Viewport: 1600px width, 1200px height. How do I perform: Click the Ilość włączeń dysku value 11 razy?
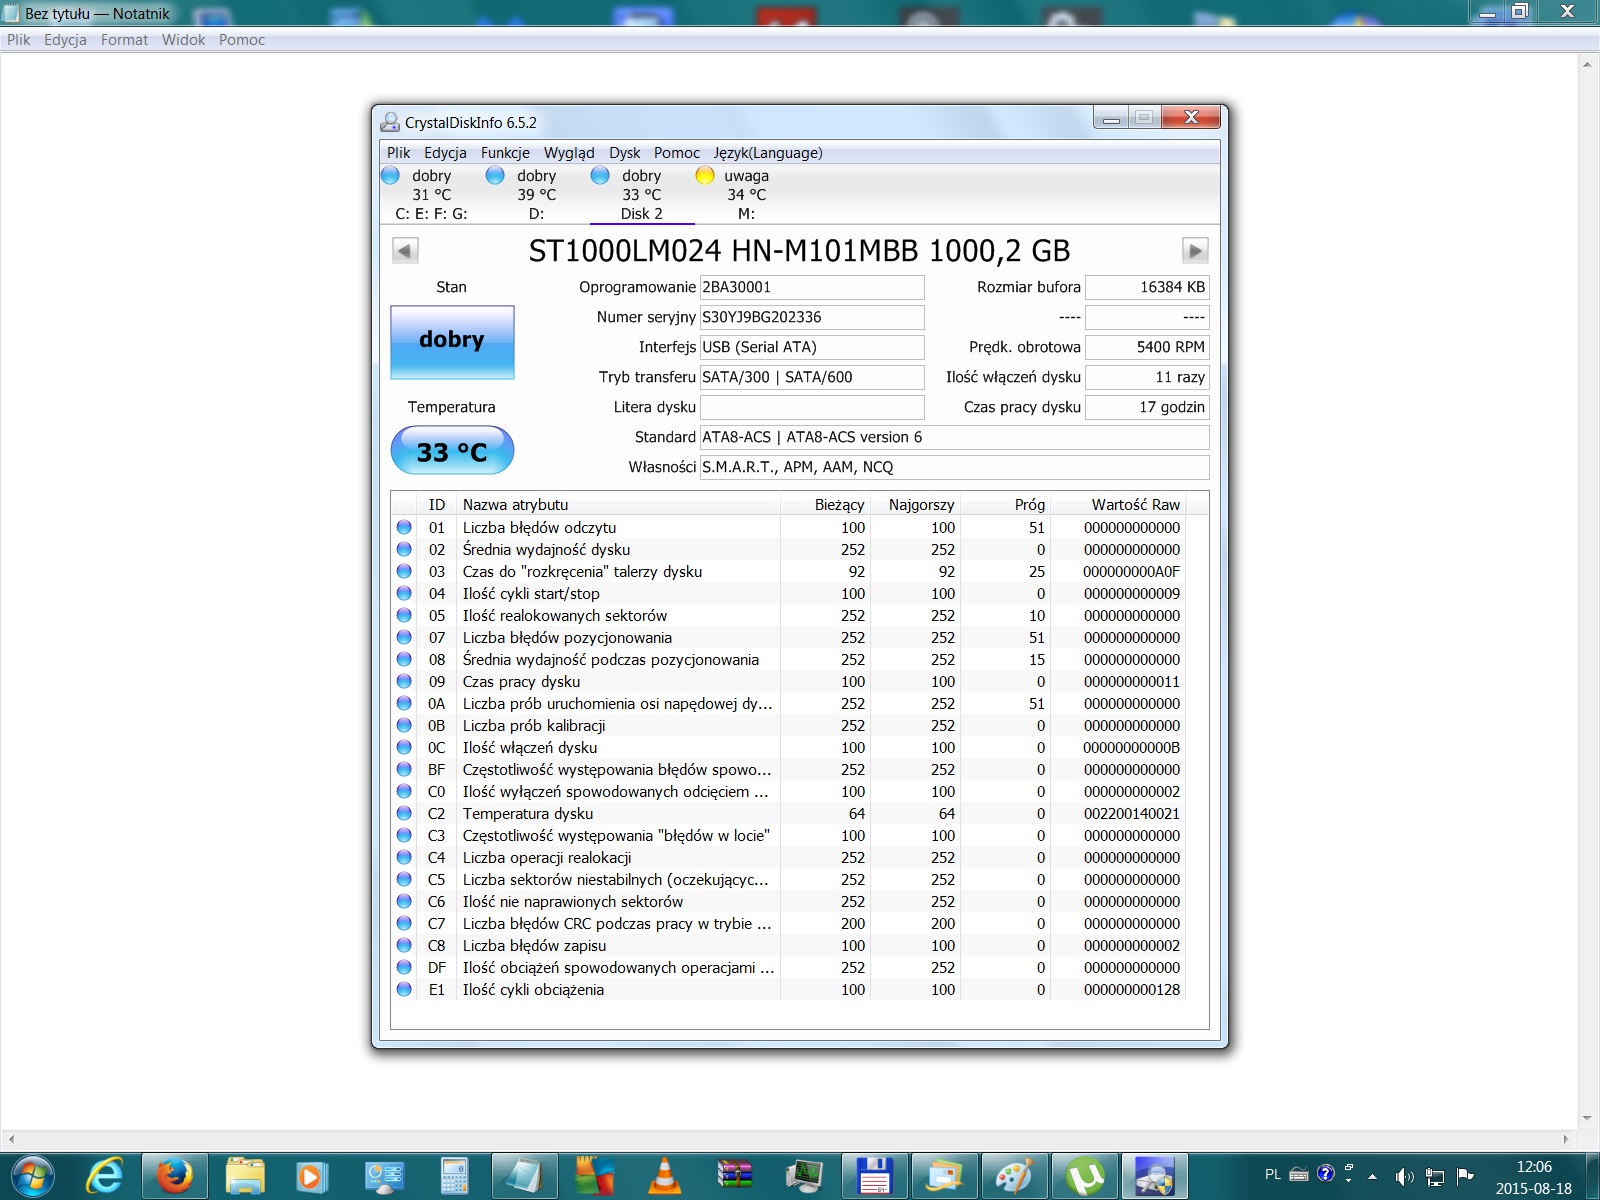tap(1147, 377)
